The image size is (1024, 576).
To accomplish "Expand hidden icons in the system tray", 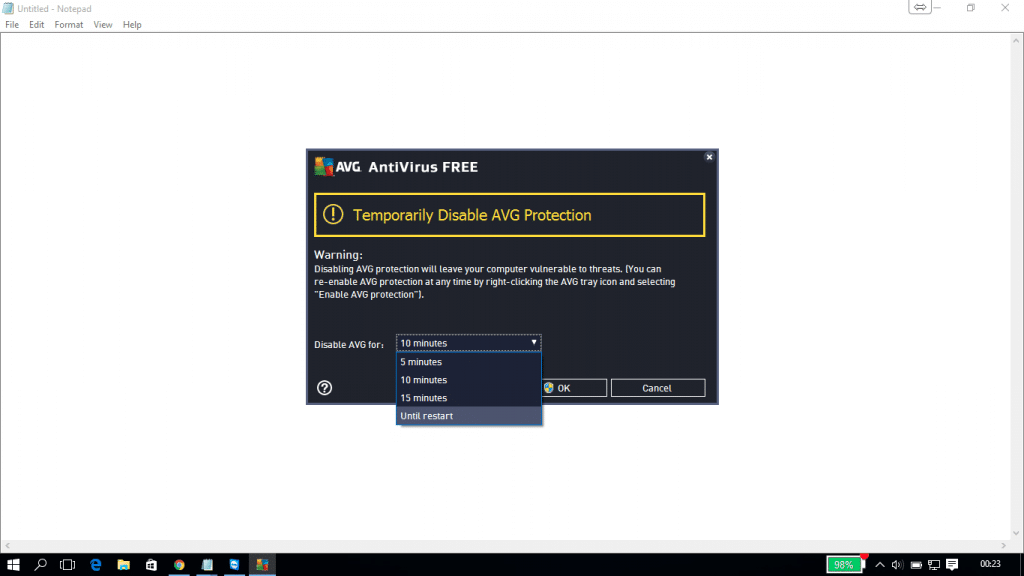I will pos(879,564).
